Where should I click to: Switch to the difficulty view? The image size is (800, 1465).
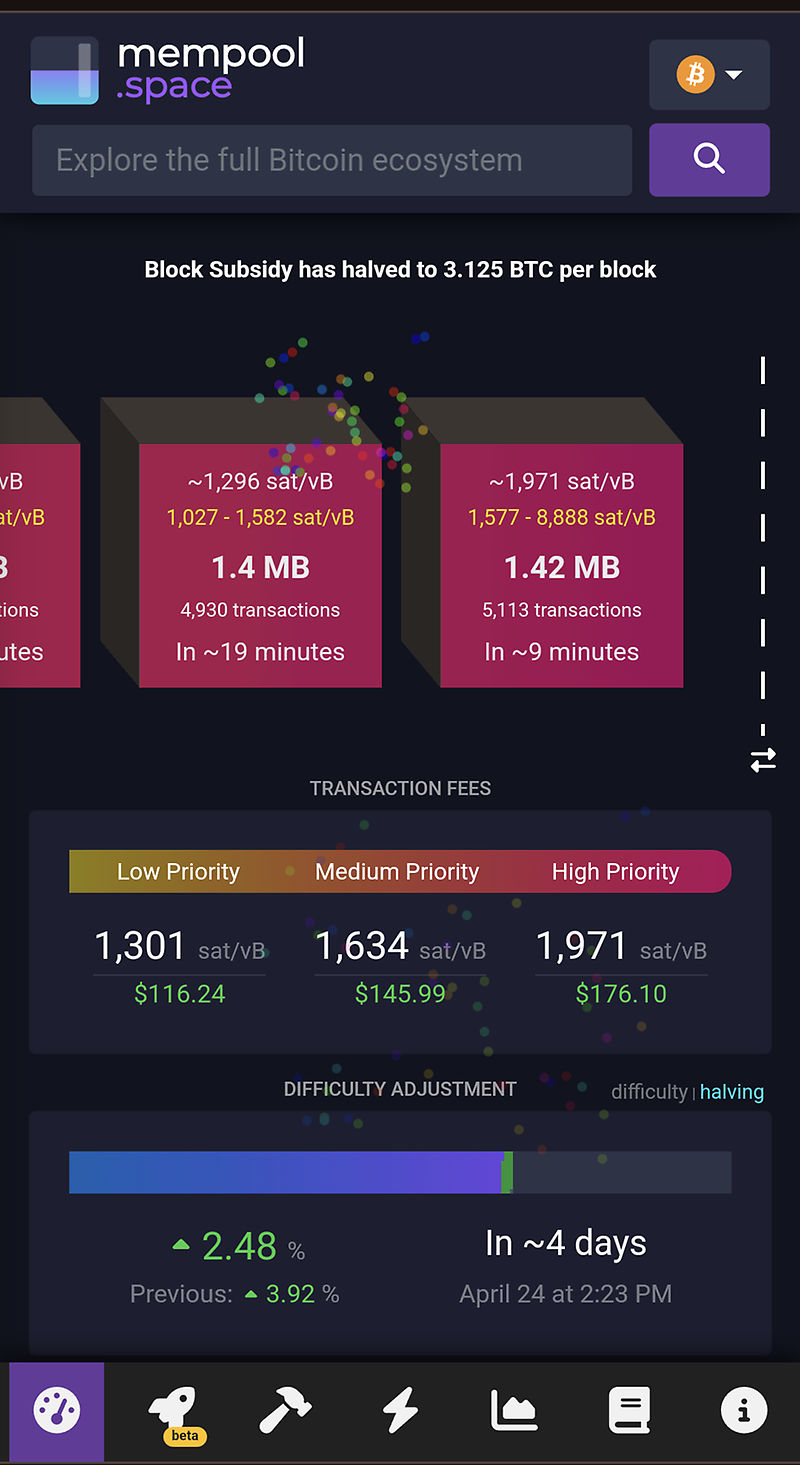[x=649, y=1092]
